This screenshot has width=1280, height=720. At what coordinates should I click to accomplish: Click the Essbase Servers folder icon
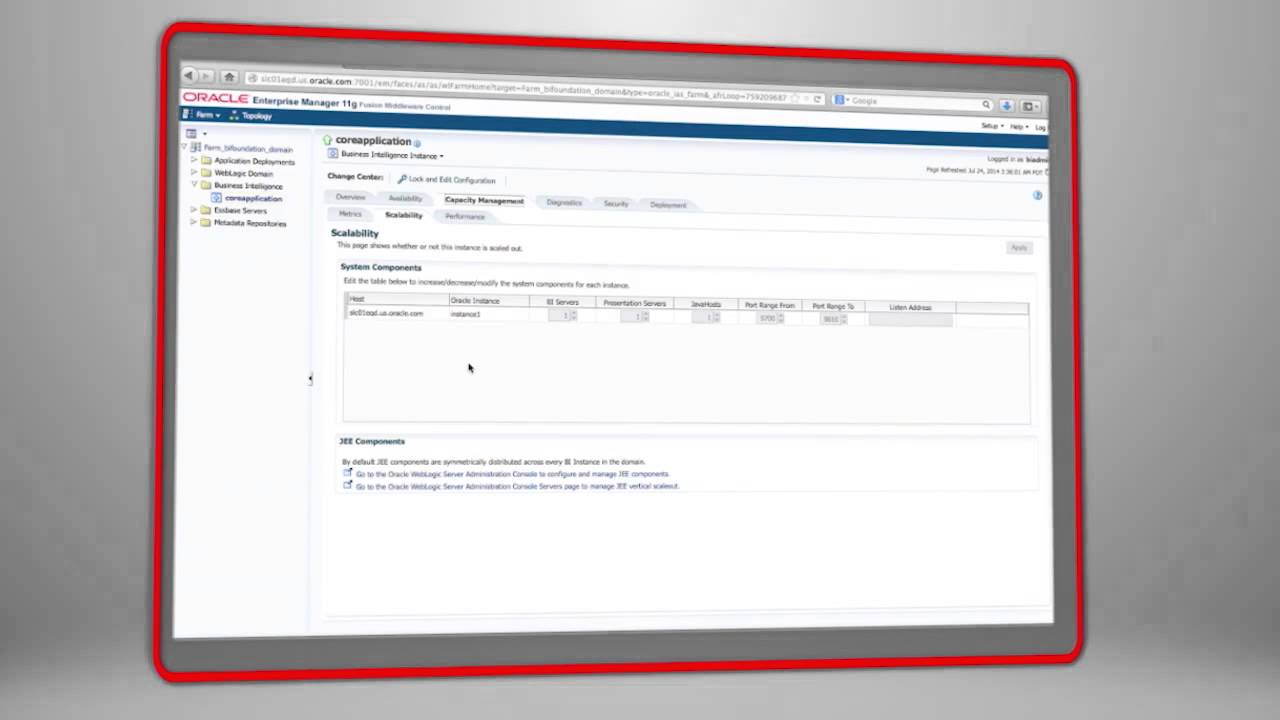tap(205, 210)
